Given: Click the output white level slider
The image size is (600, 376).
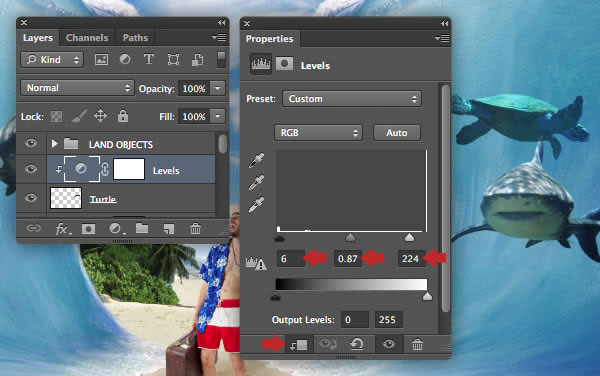Looking at the screenshot, I should (x=427, y=296).
